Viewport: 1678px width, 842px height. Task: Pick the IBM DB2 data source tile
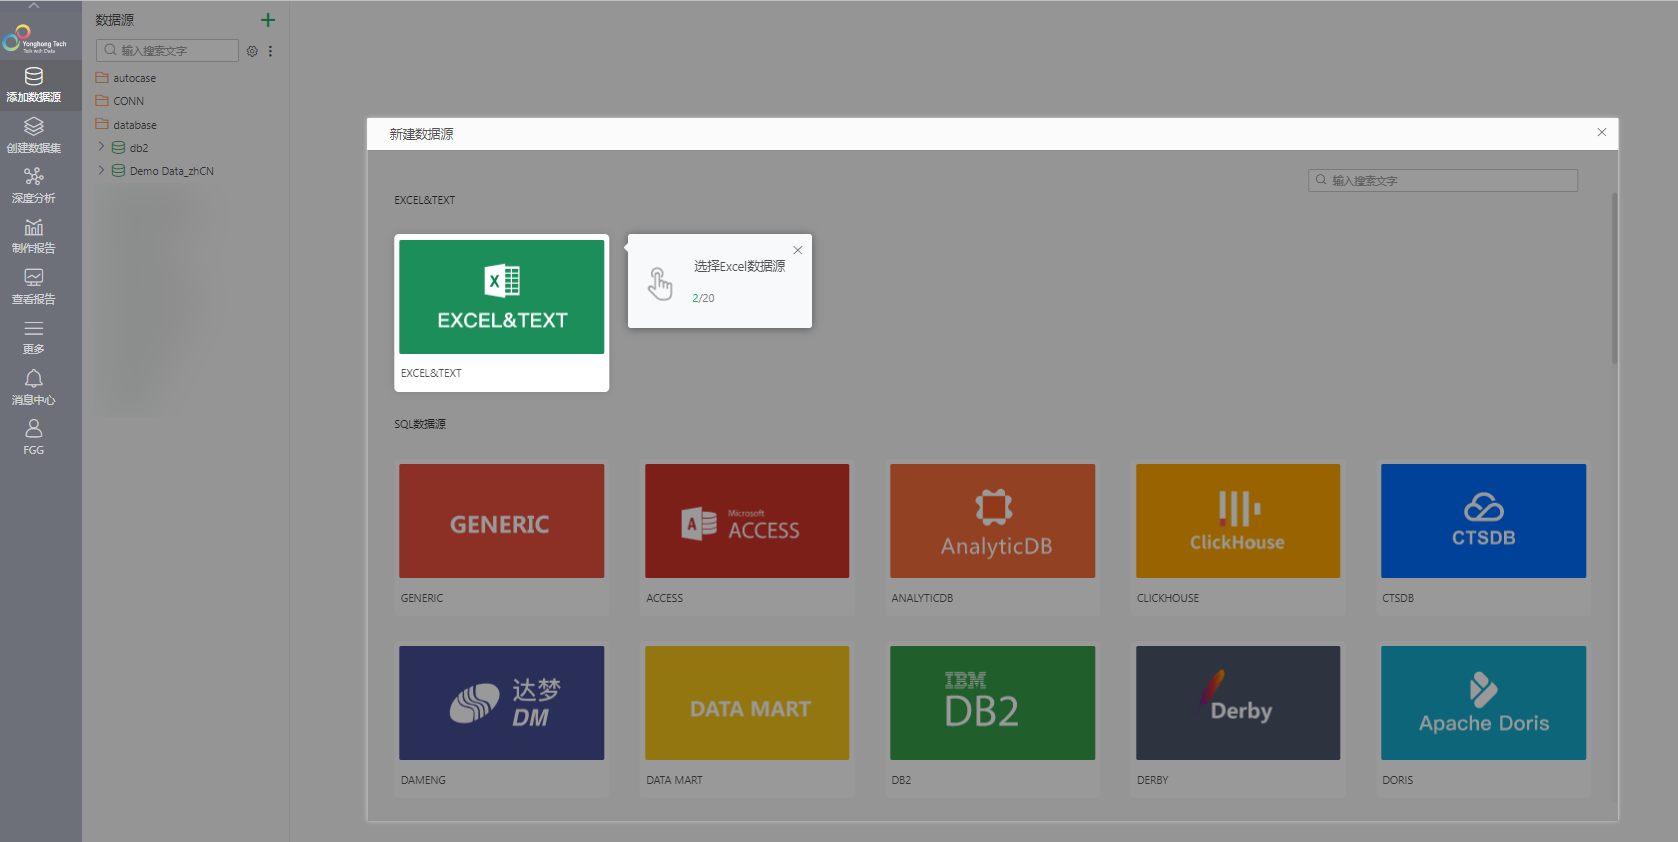coord(992,703)
